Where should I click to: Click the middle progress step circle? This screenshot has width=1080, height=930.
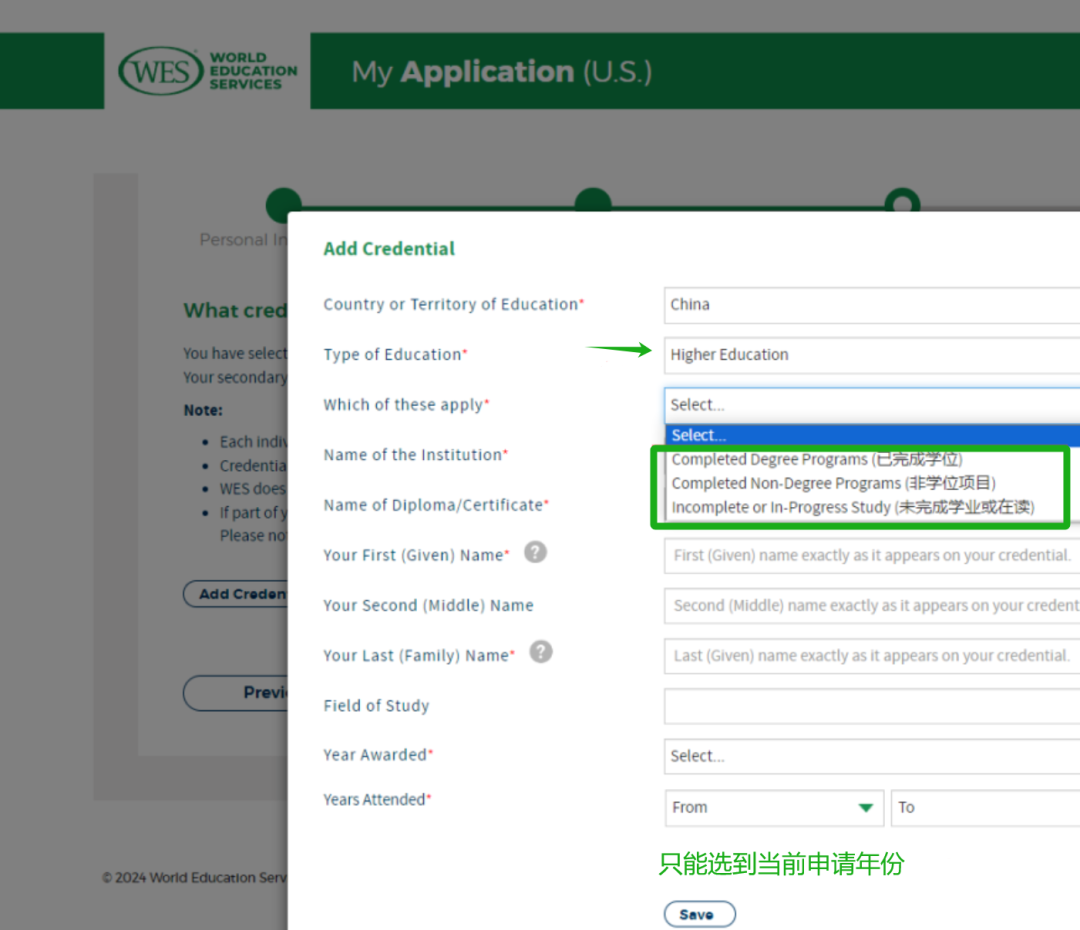pyautogui.click(x=593, y=202)
